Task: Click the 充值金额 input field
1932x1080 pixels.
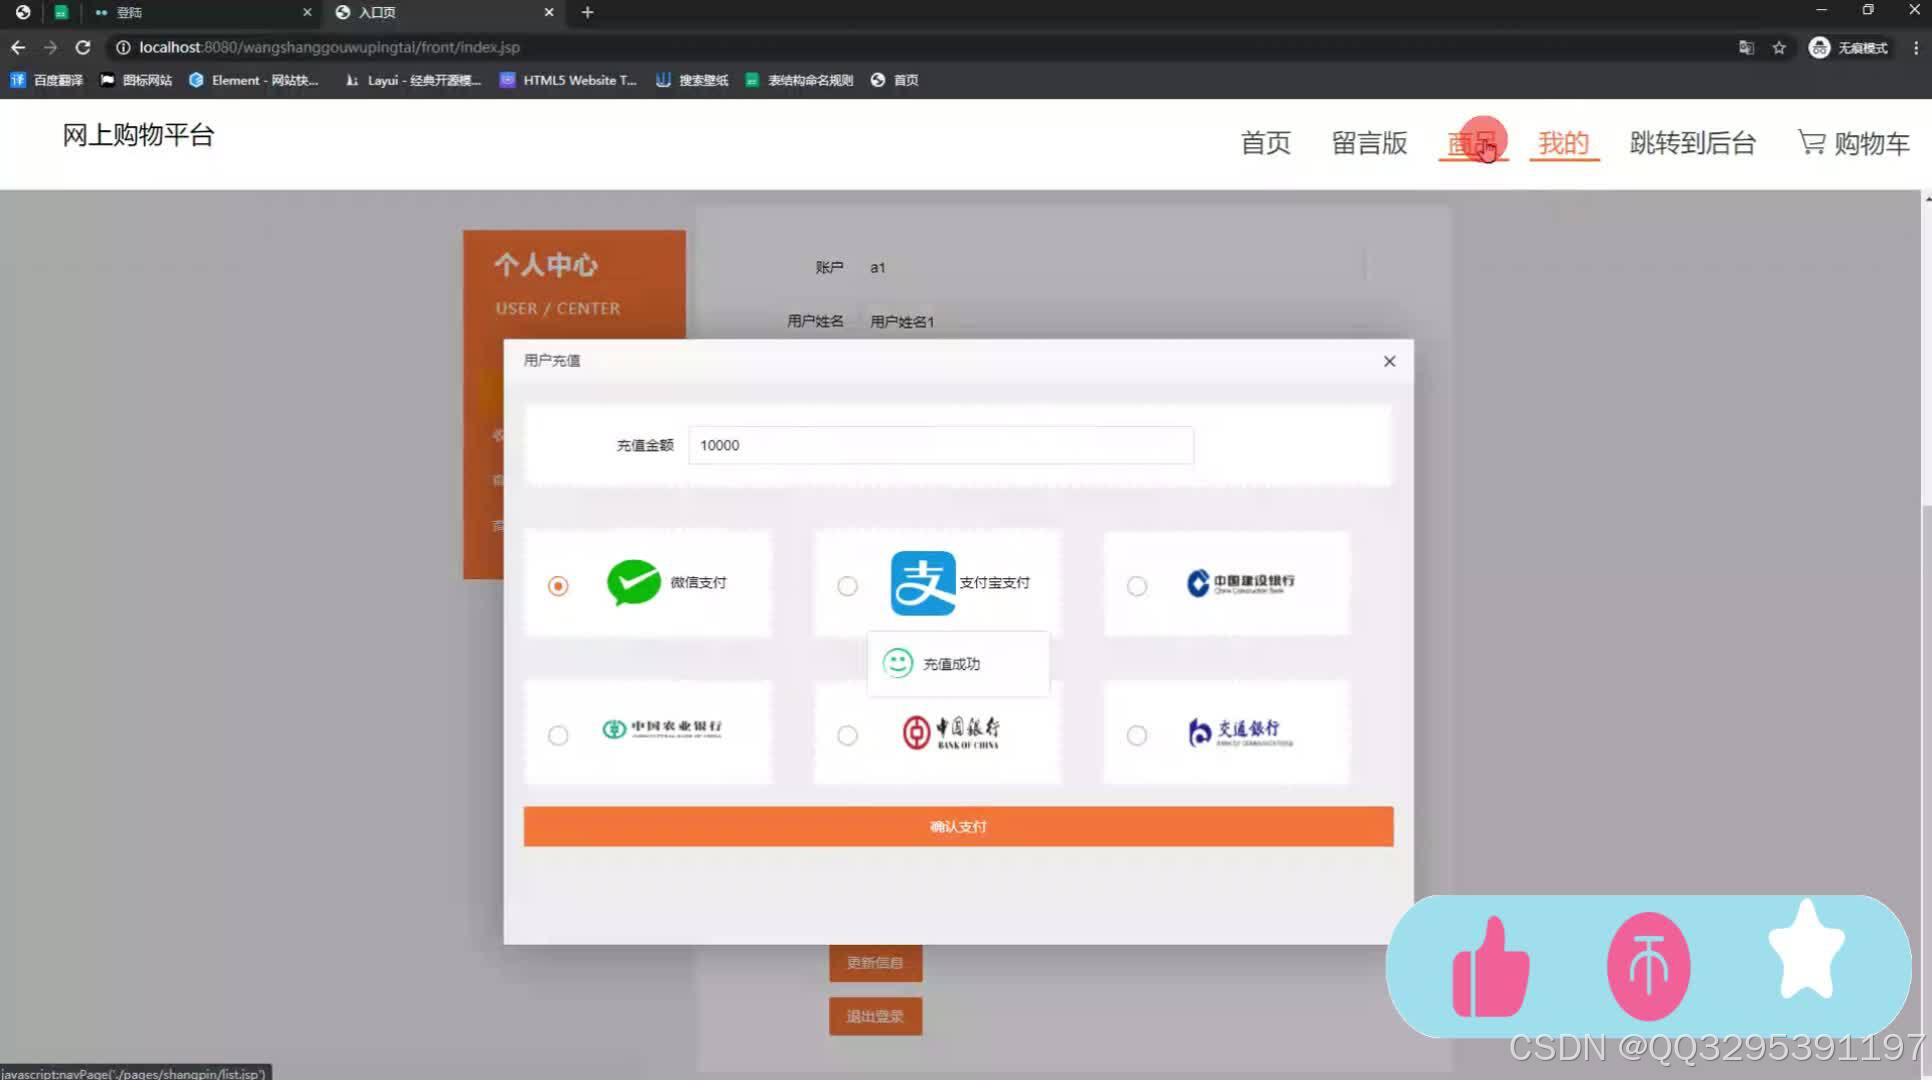Action: click(x=941, y=445)
